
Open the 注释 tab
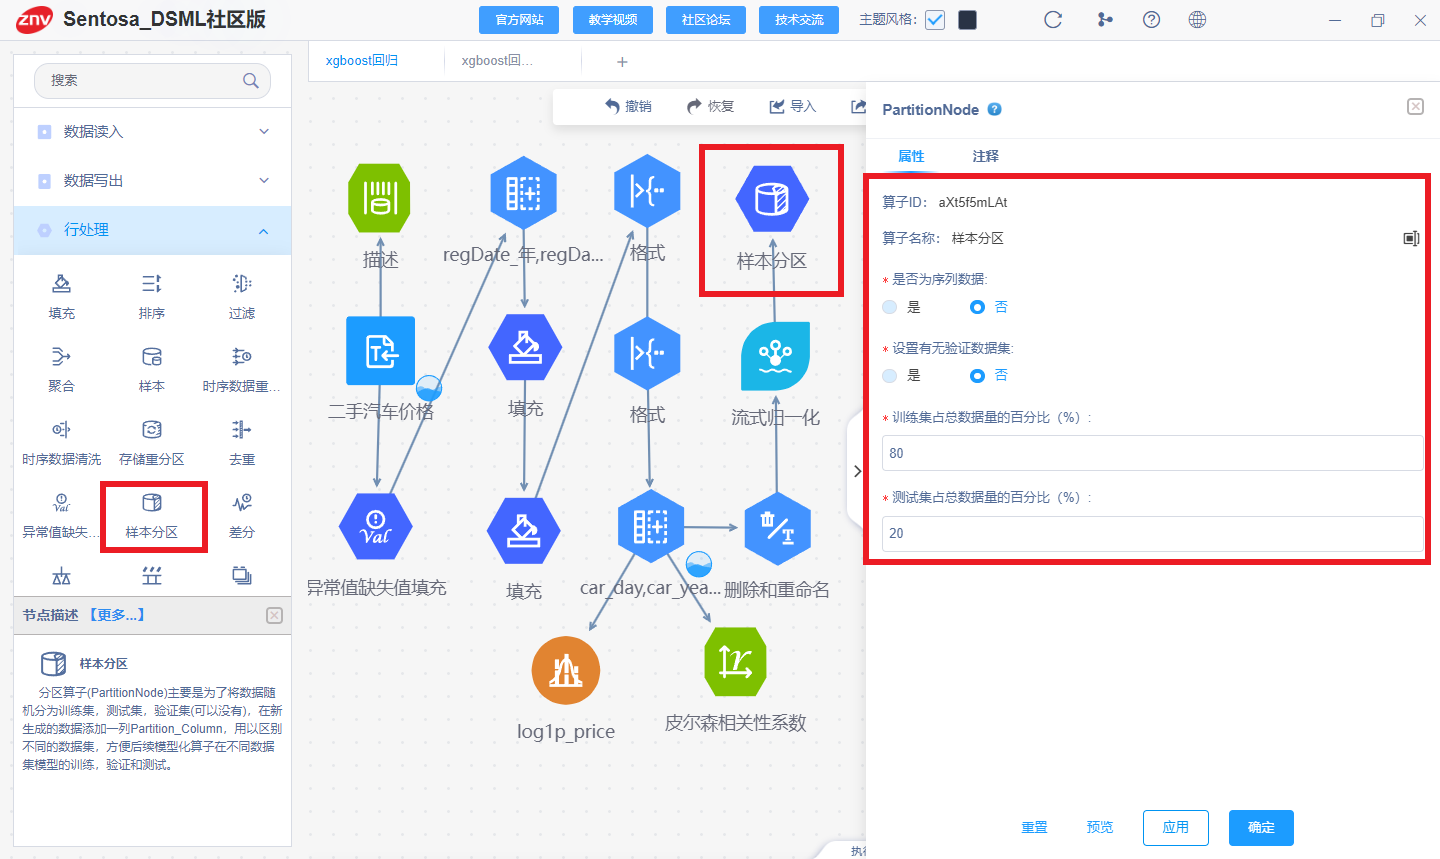tap(985, 156)
